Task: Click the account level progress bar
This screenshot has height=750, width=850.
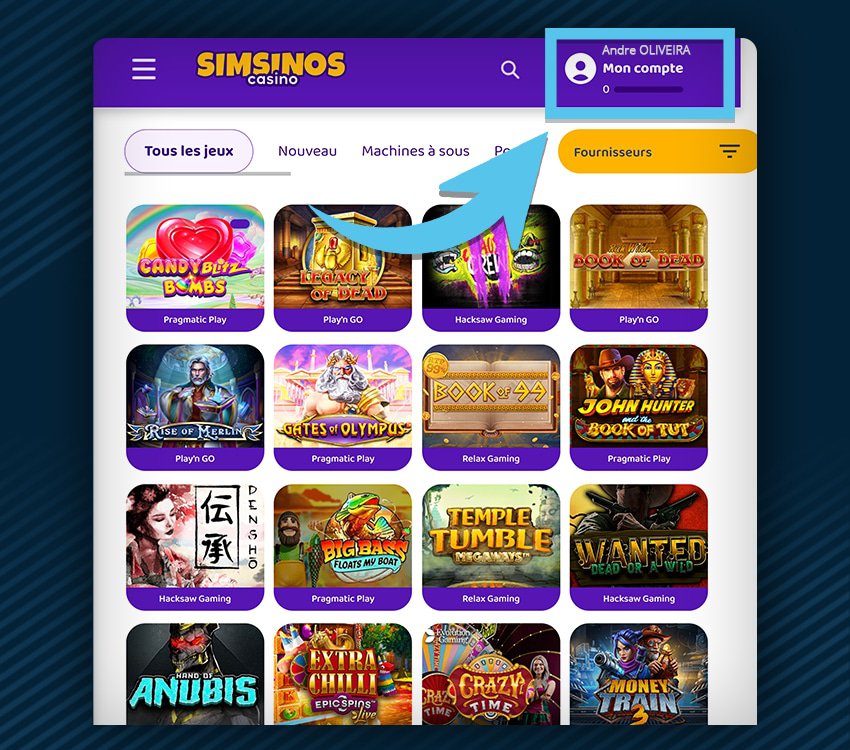Action: [x=649, y=89]
